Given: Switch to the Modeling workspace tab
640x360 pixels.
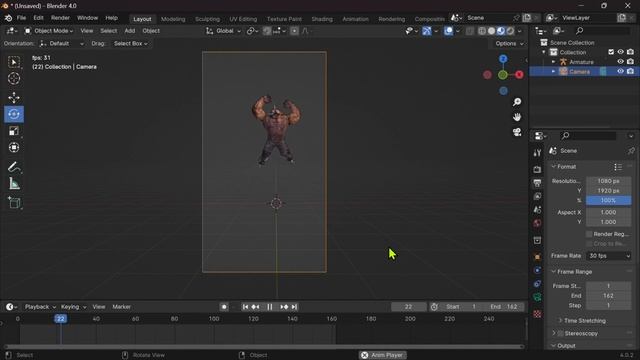Looking at the screenshot, I should tap(173, 19).
